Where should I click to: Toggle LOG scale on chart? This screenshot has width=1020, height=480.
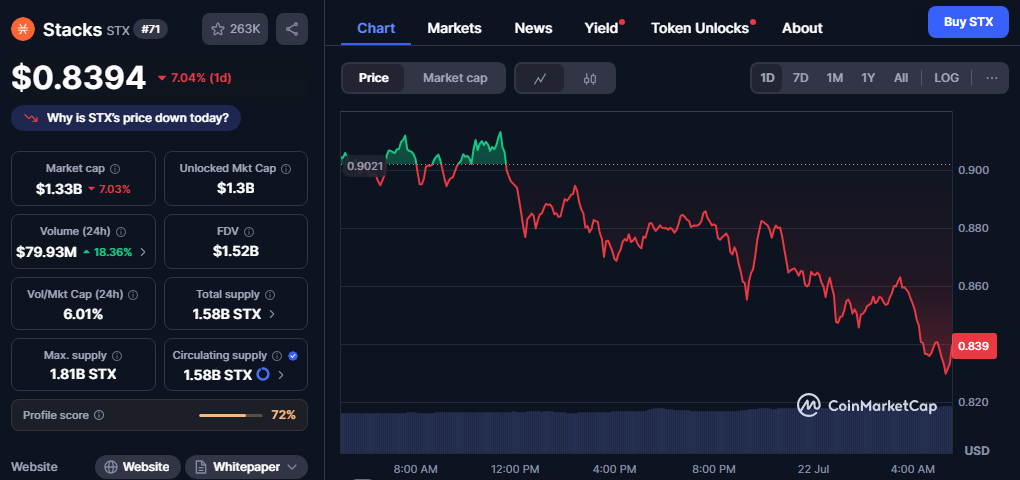point(946,78)
